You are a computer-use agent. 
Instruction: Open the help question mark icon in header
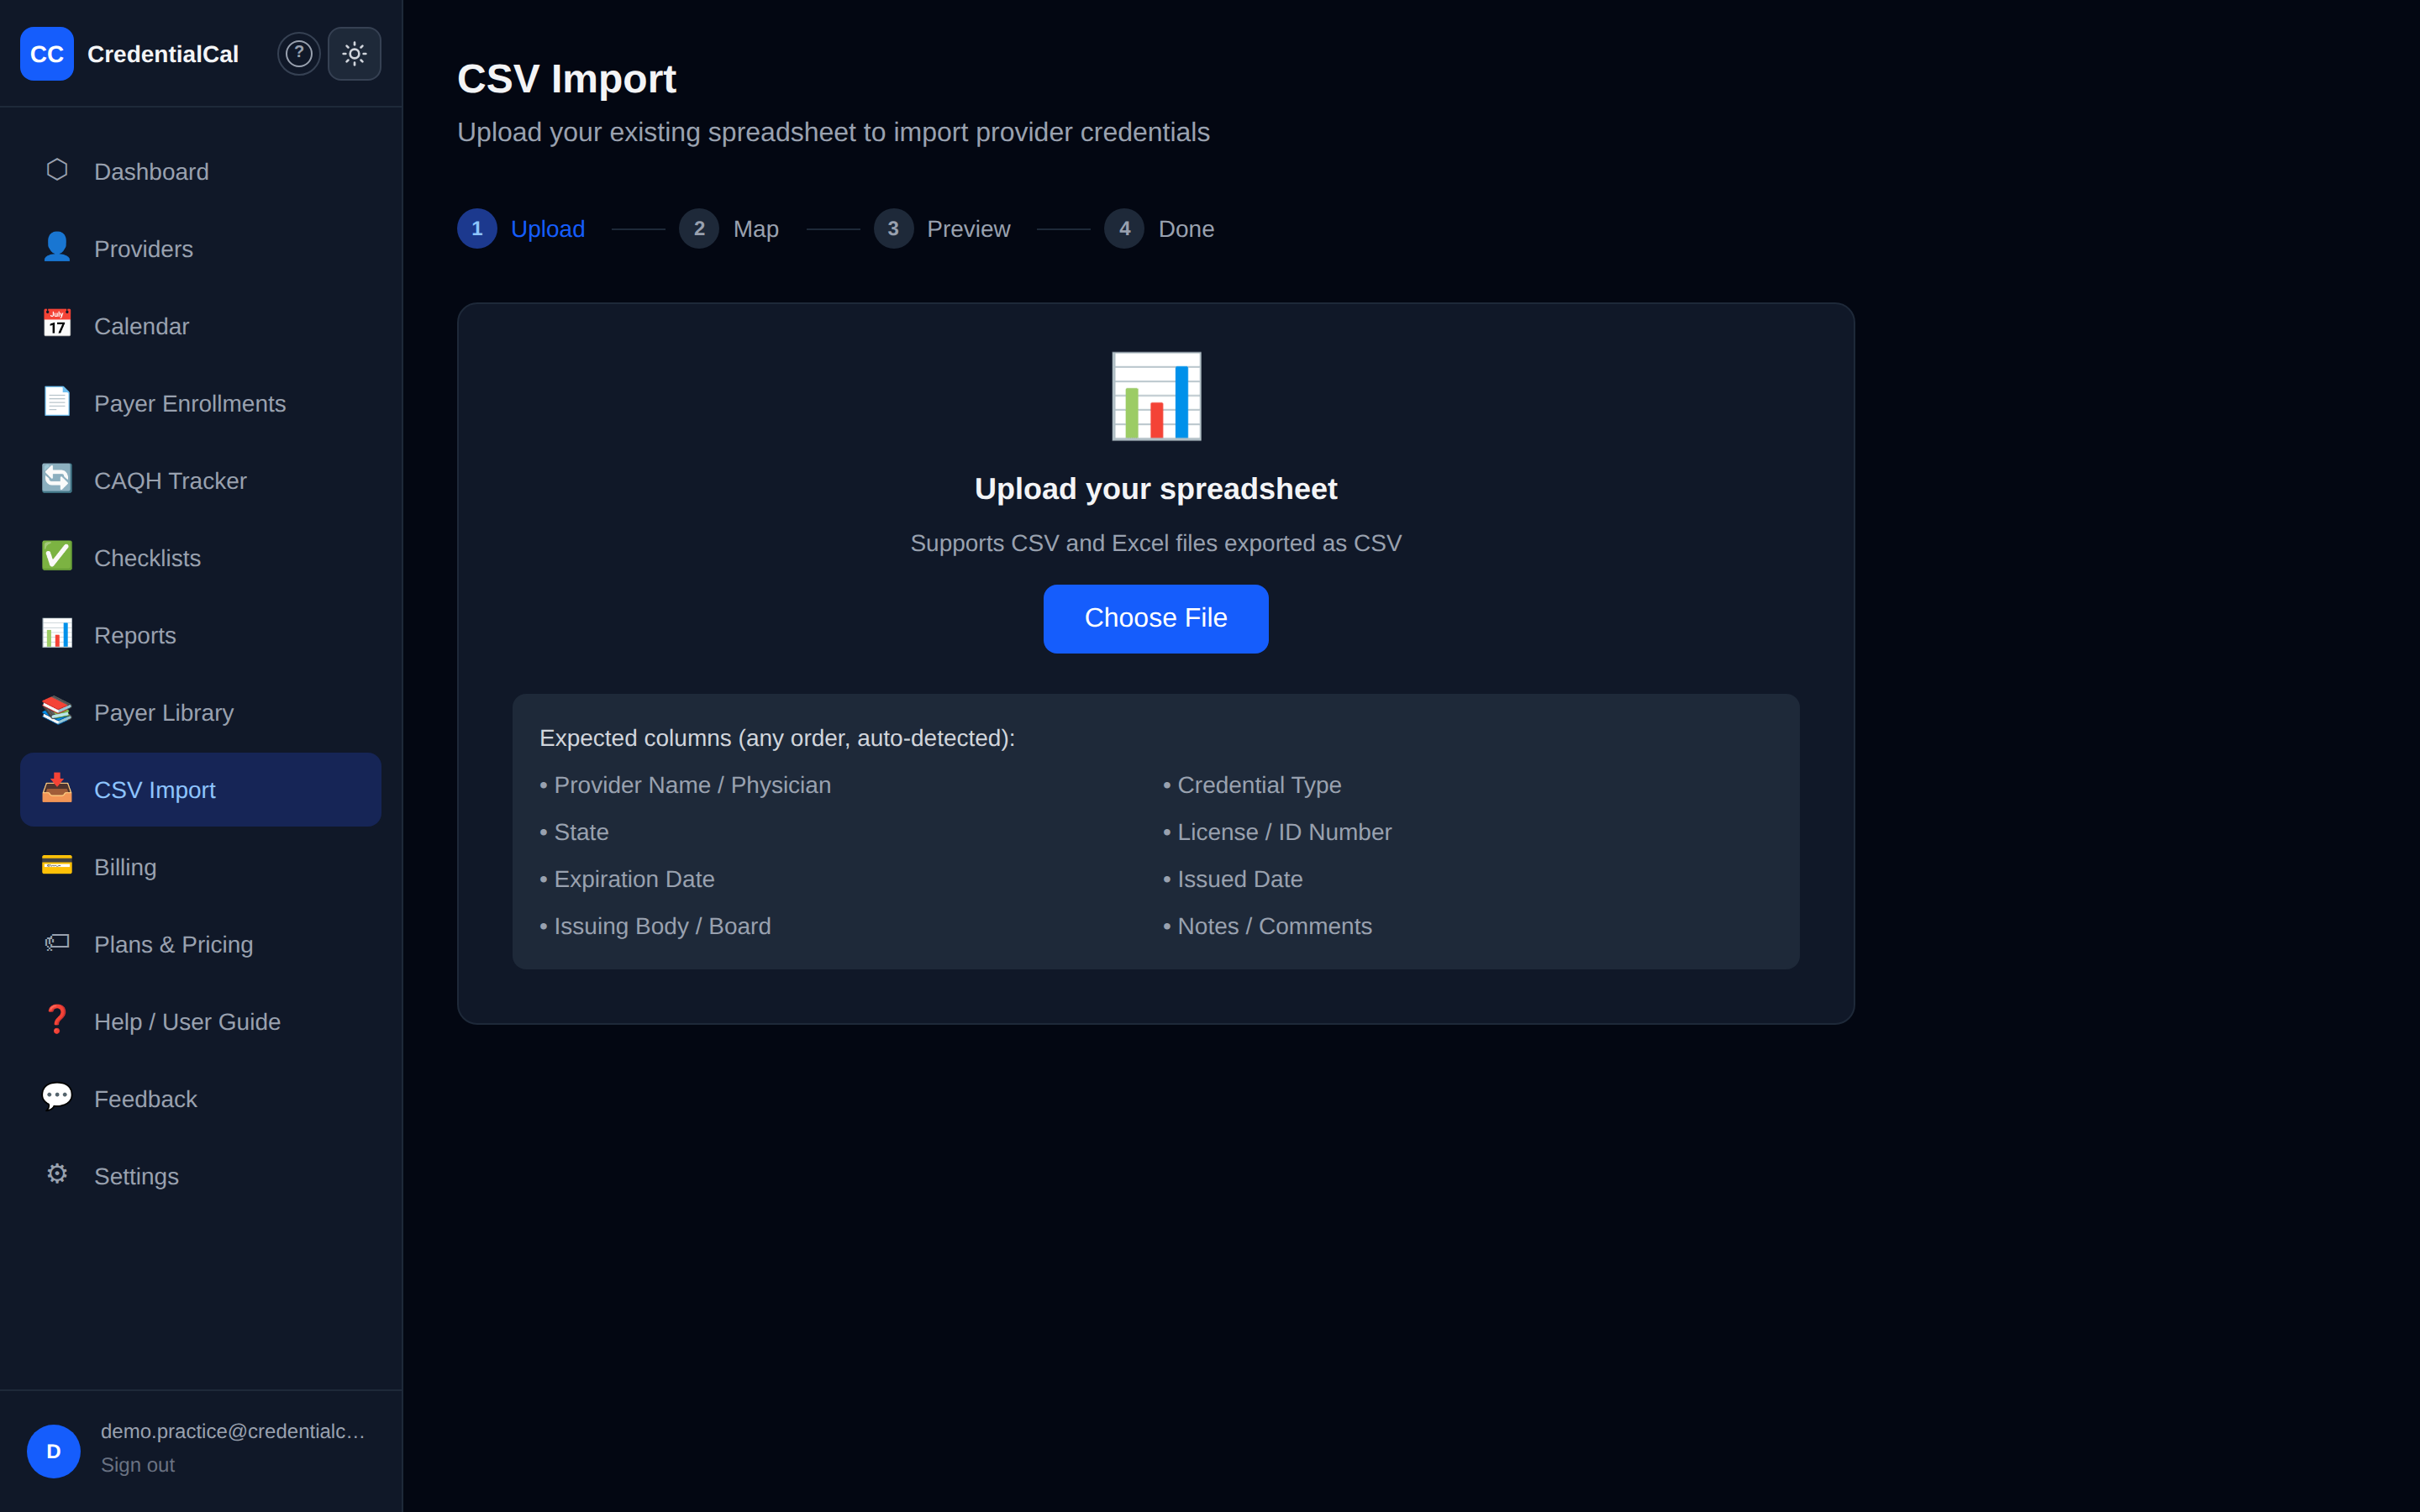coord(299,54)
